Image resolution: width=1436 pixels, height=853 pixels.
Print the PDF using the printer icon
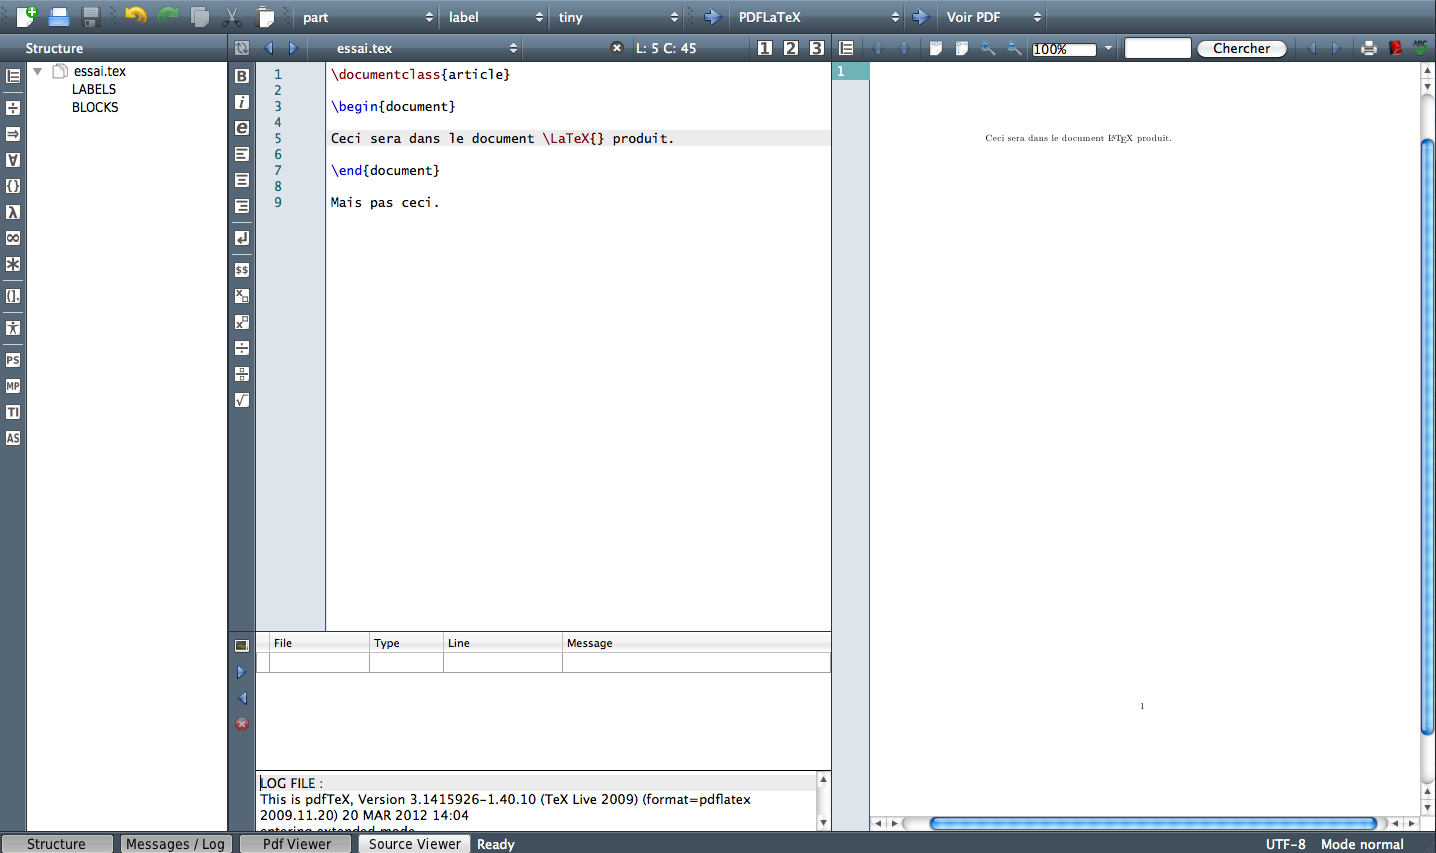point(1369,48)
